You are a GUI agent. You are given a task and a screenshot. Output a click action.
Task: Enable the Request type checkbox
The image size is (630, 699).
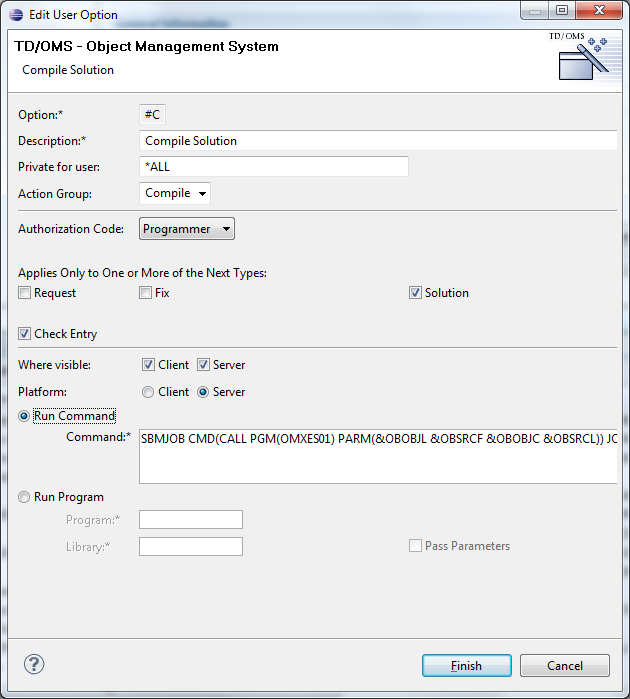25,293
